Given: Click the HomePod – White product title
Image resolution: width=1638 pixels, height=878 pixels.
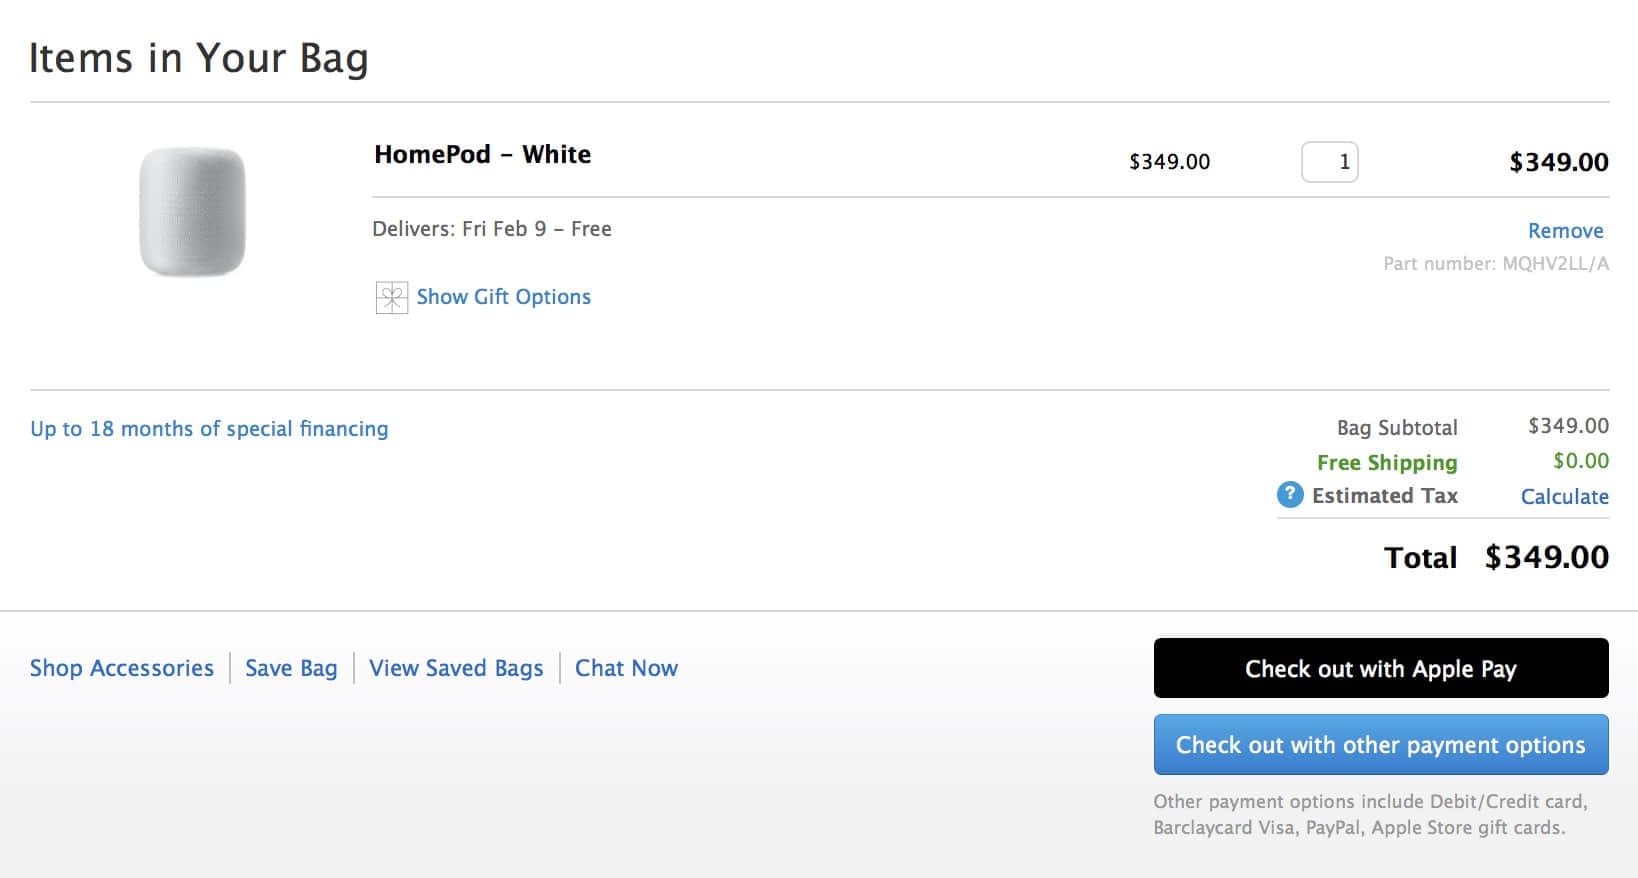Looking at the screenshot, I should (x=482, y=154).
